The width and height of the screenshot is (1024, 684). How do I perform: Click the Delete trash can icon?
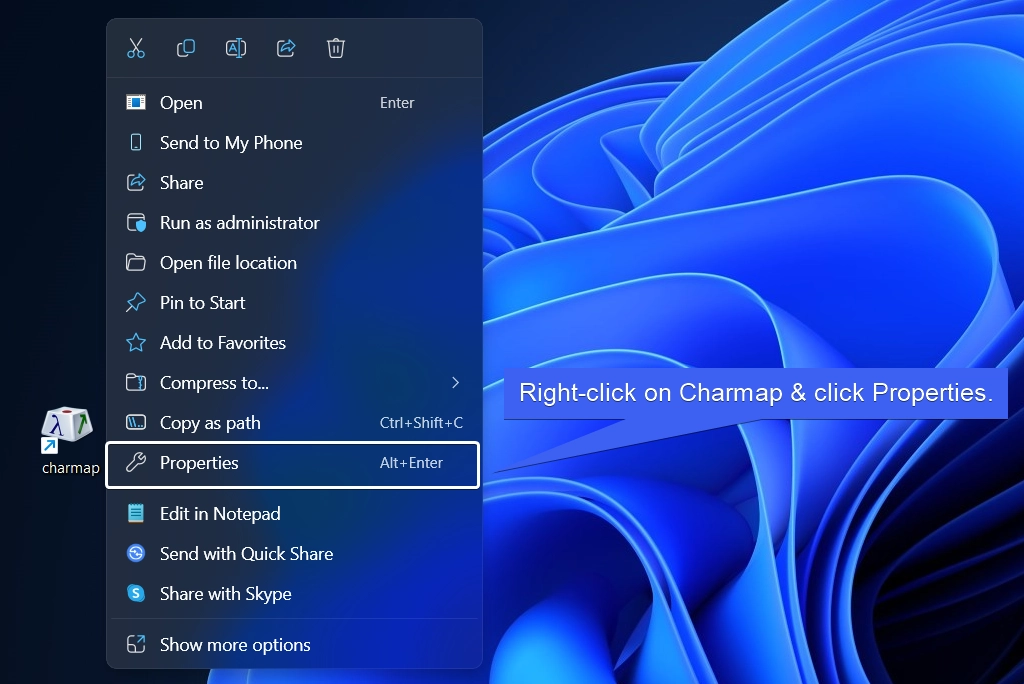[x=336, y=48]
